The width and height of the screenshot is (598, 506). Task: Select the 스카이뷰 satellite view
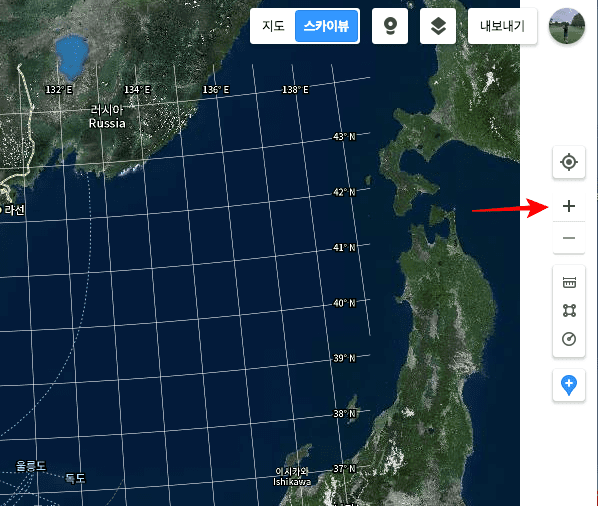tap(326, 26)
